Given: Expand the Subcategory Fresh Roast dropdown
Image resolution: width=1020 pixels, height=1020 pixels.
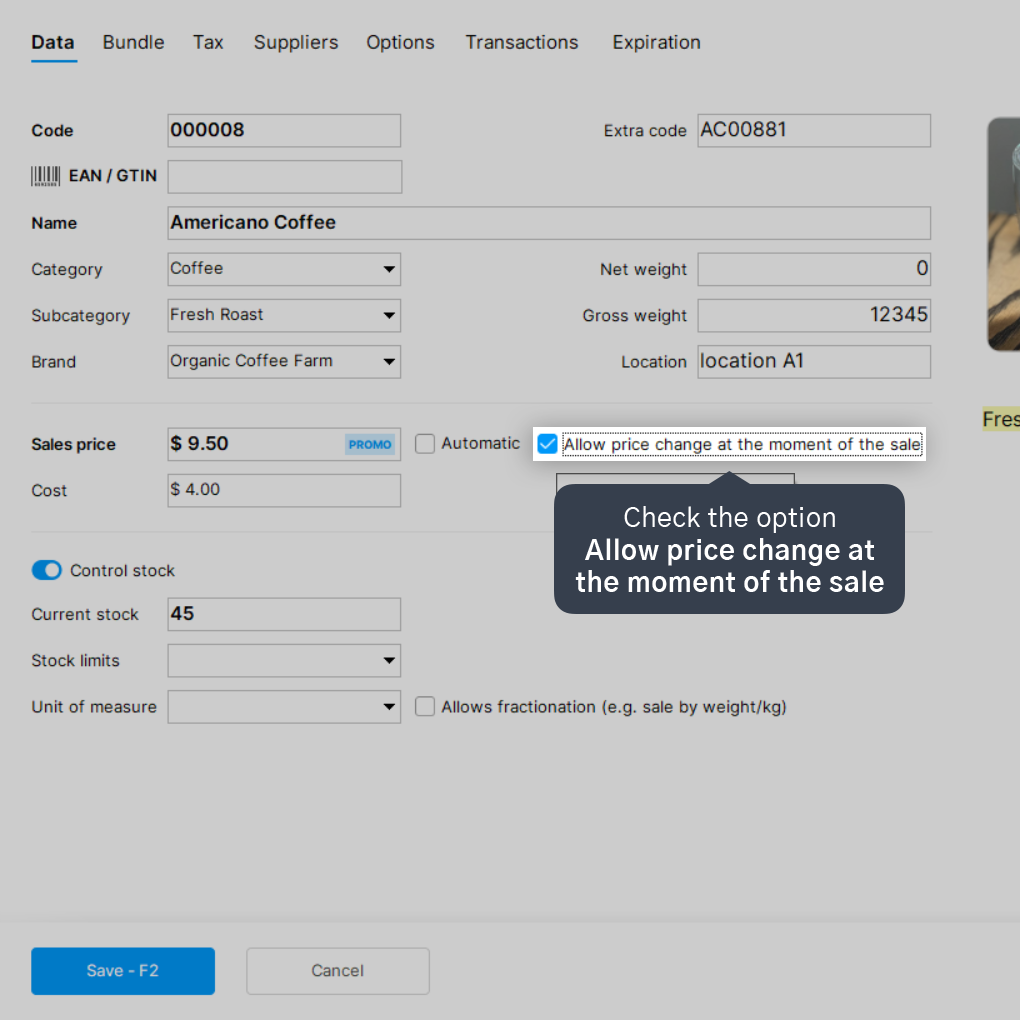Looking at the screenshot, I should pyautogui.click(x=284, y=315).
